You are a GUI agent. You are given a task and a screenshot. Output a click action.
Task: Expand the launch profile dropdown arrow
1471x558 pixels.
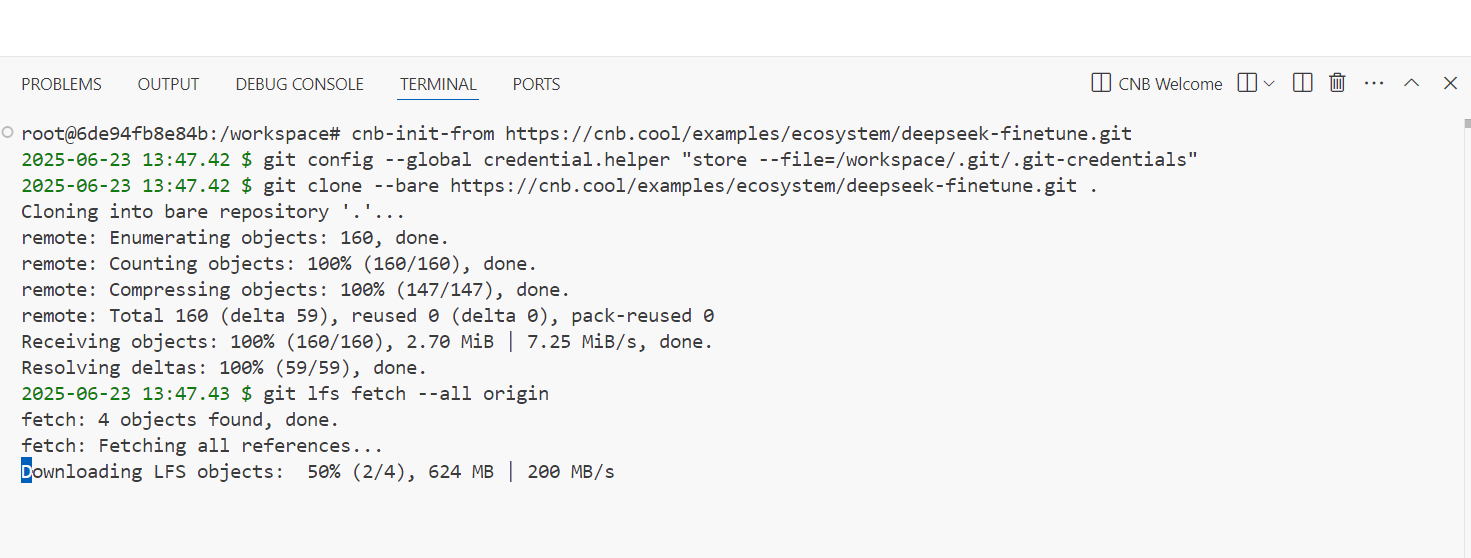(1269, 84)
